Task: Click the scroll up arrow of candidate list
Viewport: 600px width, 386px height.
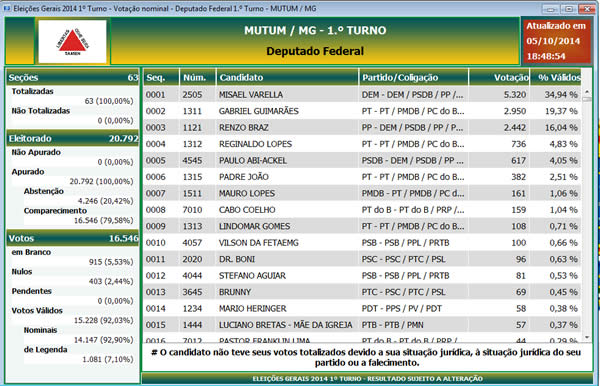Action: (587, 92)
